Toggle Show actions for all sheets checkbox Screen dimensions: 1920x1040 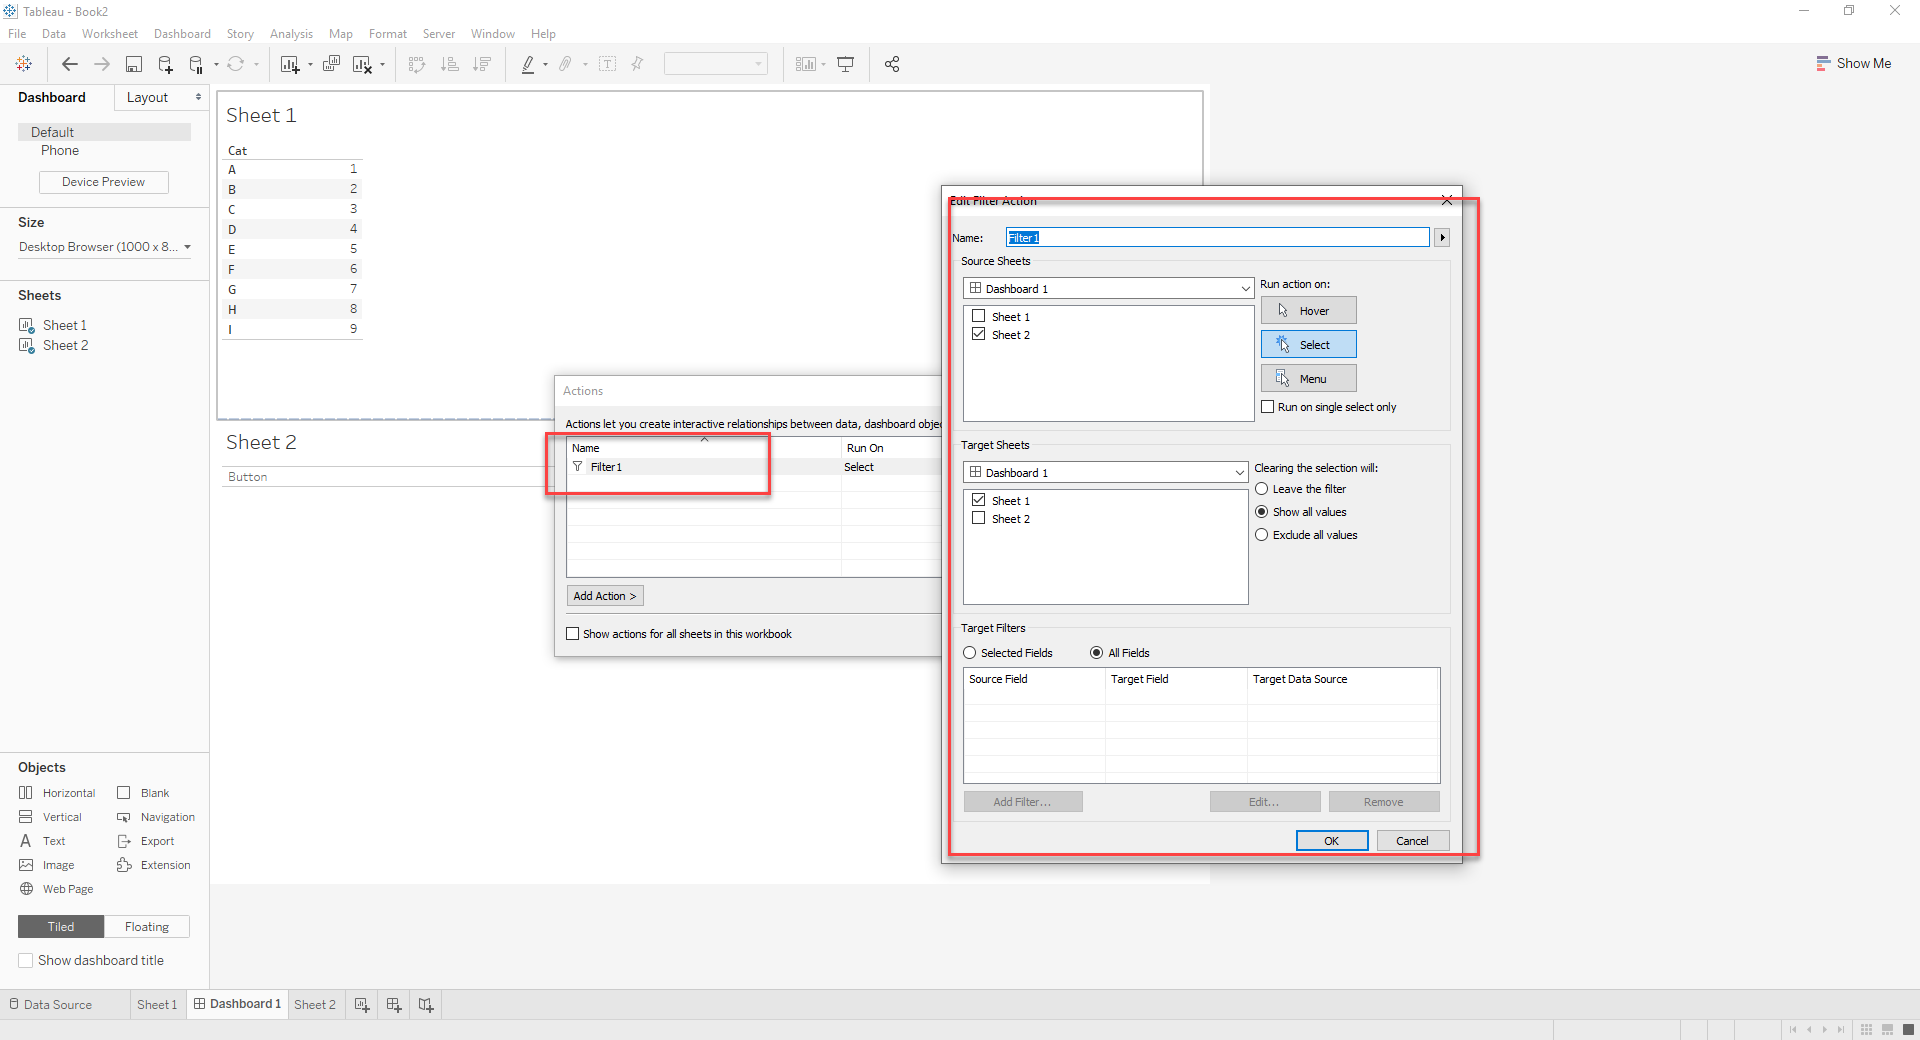[x=573, y=634]
